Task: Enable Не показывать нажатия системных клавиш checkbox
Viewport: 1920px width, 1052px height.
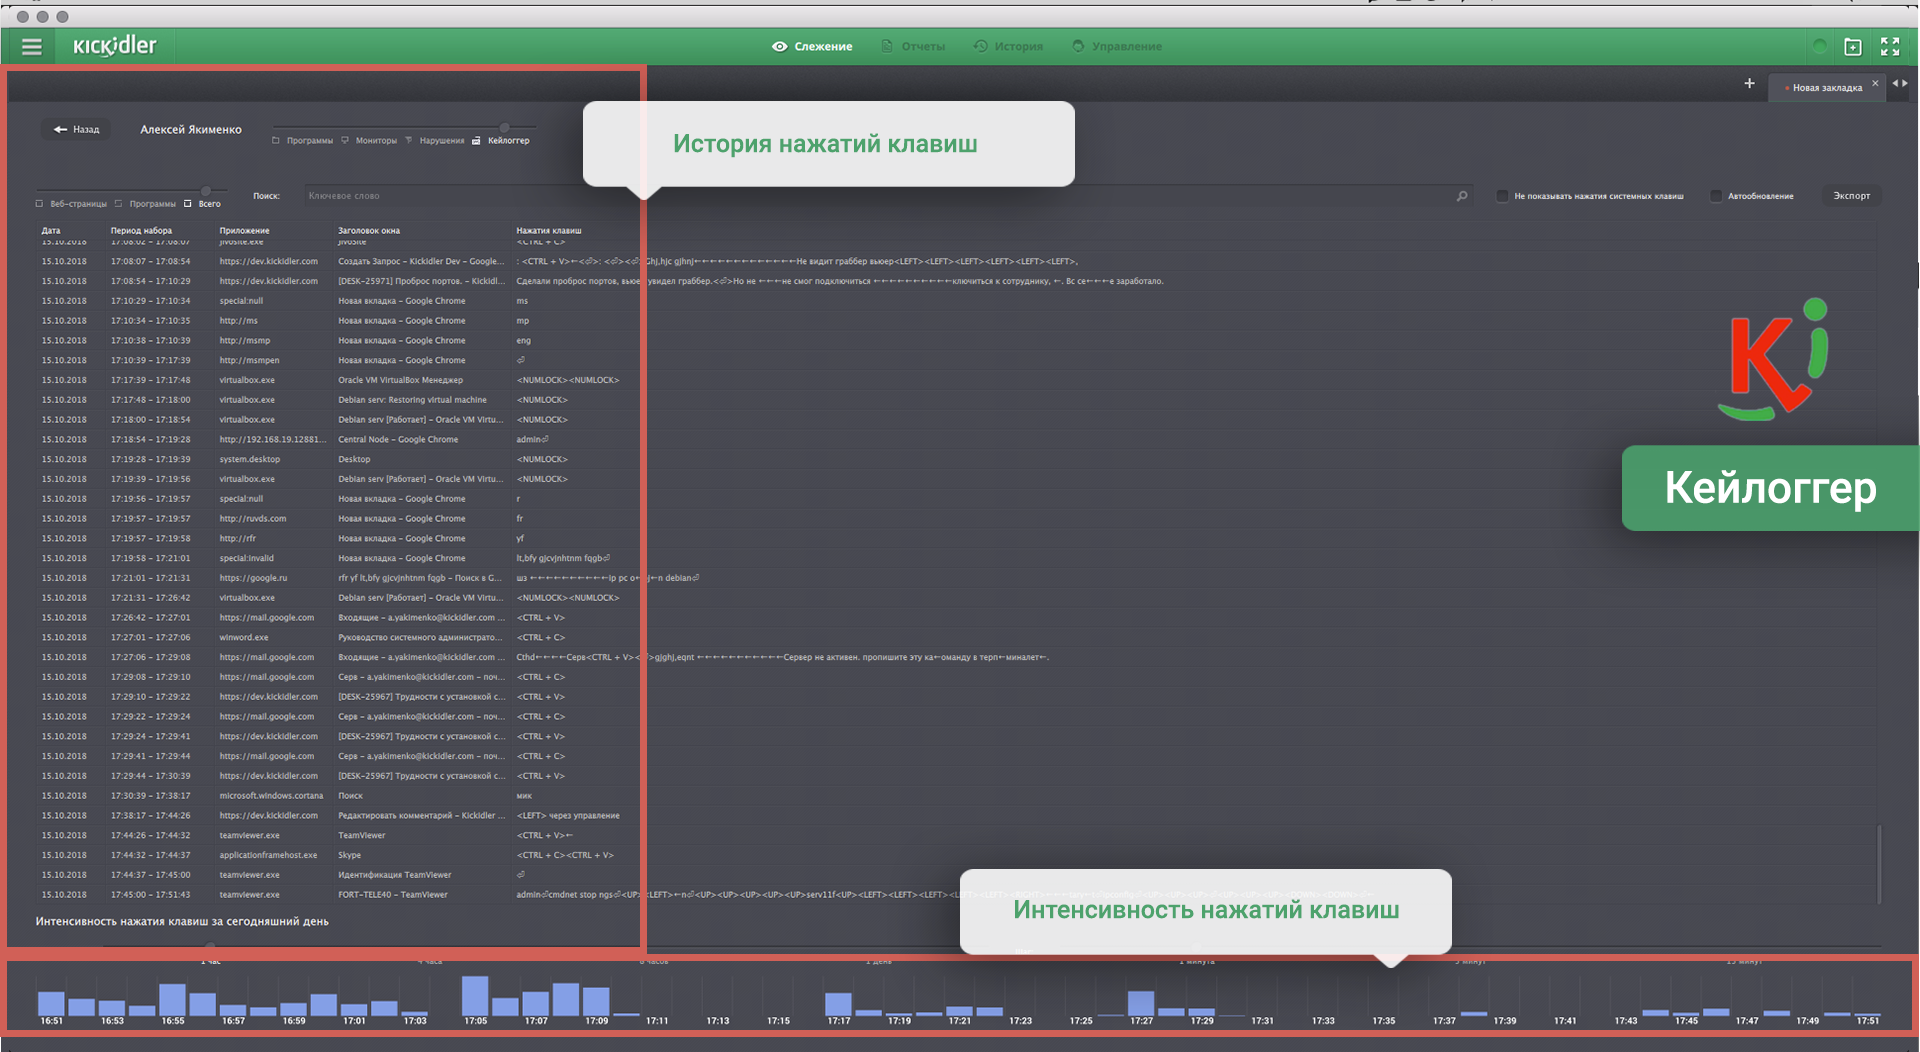Action: [x=1502, y=196]
